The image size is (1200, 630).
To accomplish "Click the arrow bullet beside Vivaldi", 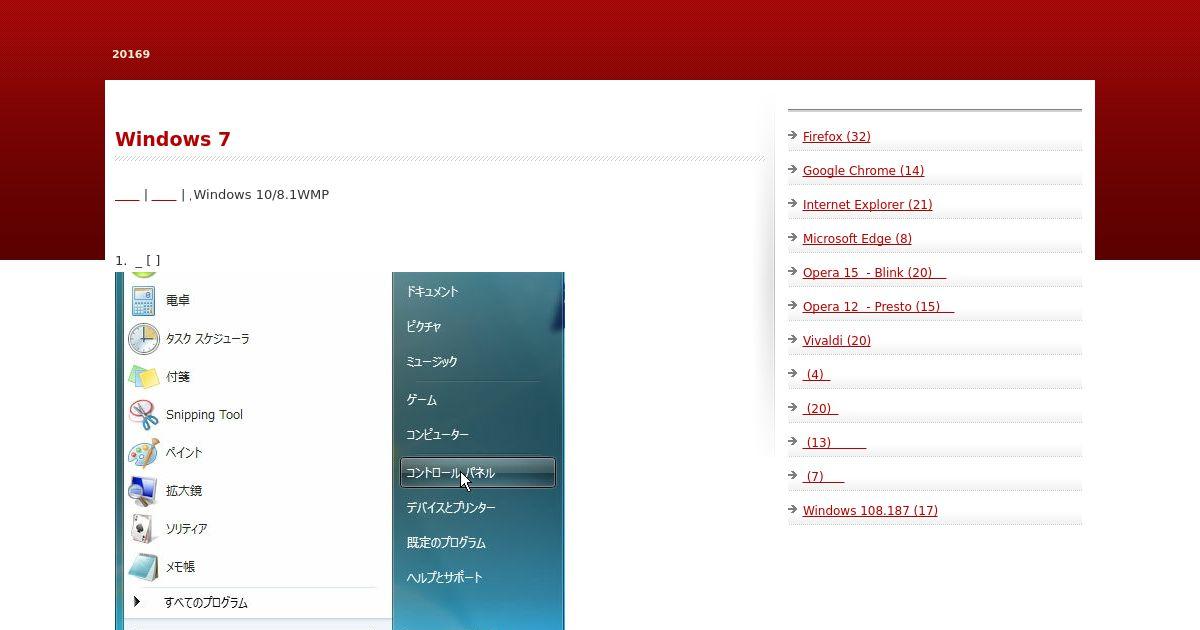I will (x=793, y=340).
